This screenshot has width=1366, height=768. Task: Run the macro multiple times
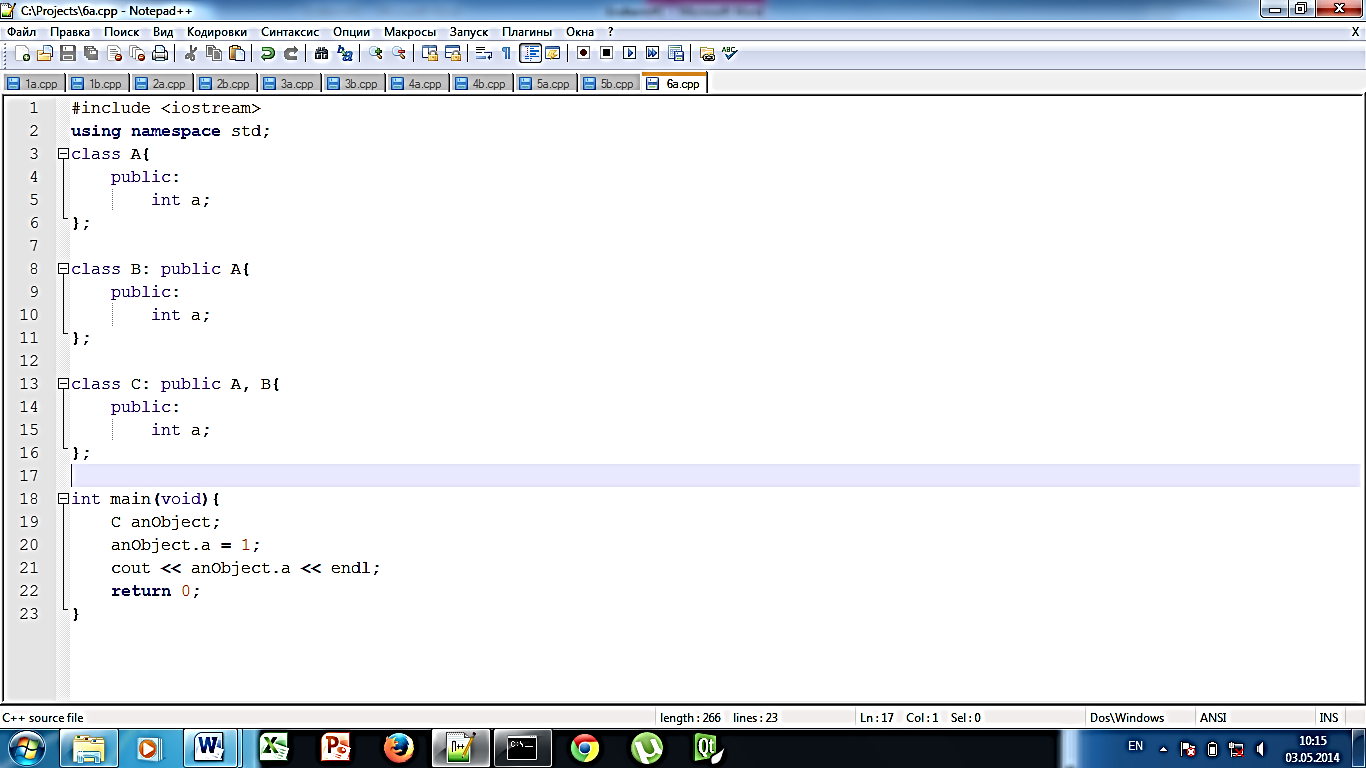tap(653, 53)
